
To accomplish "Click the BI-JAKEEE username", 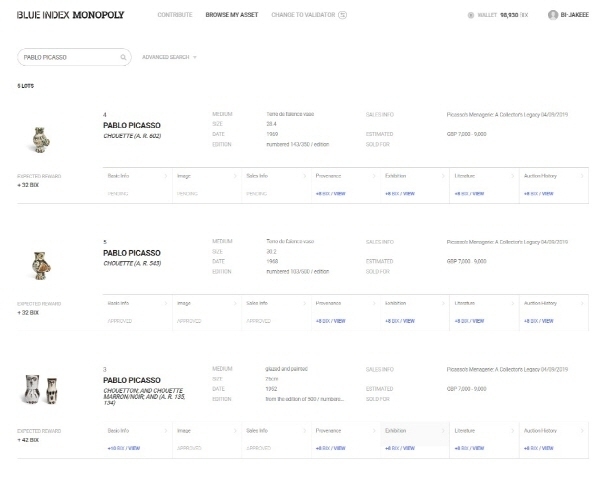I will coord(574,15).
